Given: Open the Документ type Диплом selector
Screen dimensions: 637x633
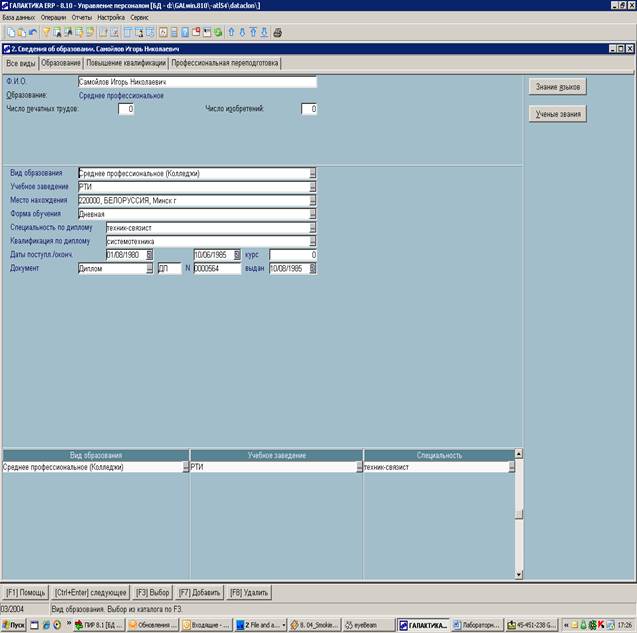Looking at the screenshot, I should pos(149,268).
